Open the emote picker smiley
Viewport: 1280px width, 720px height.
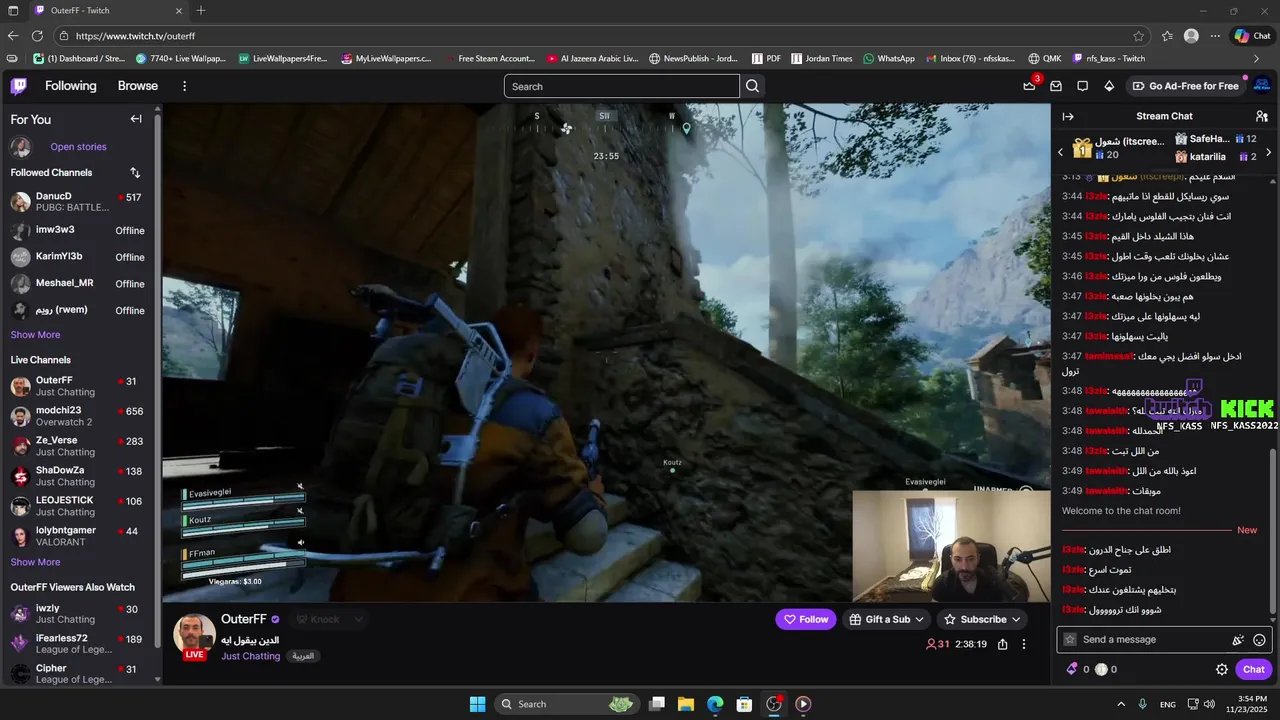click(x=1259, y=640)
